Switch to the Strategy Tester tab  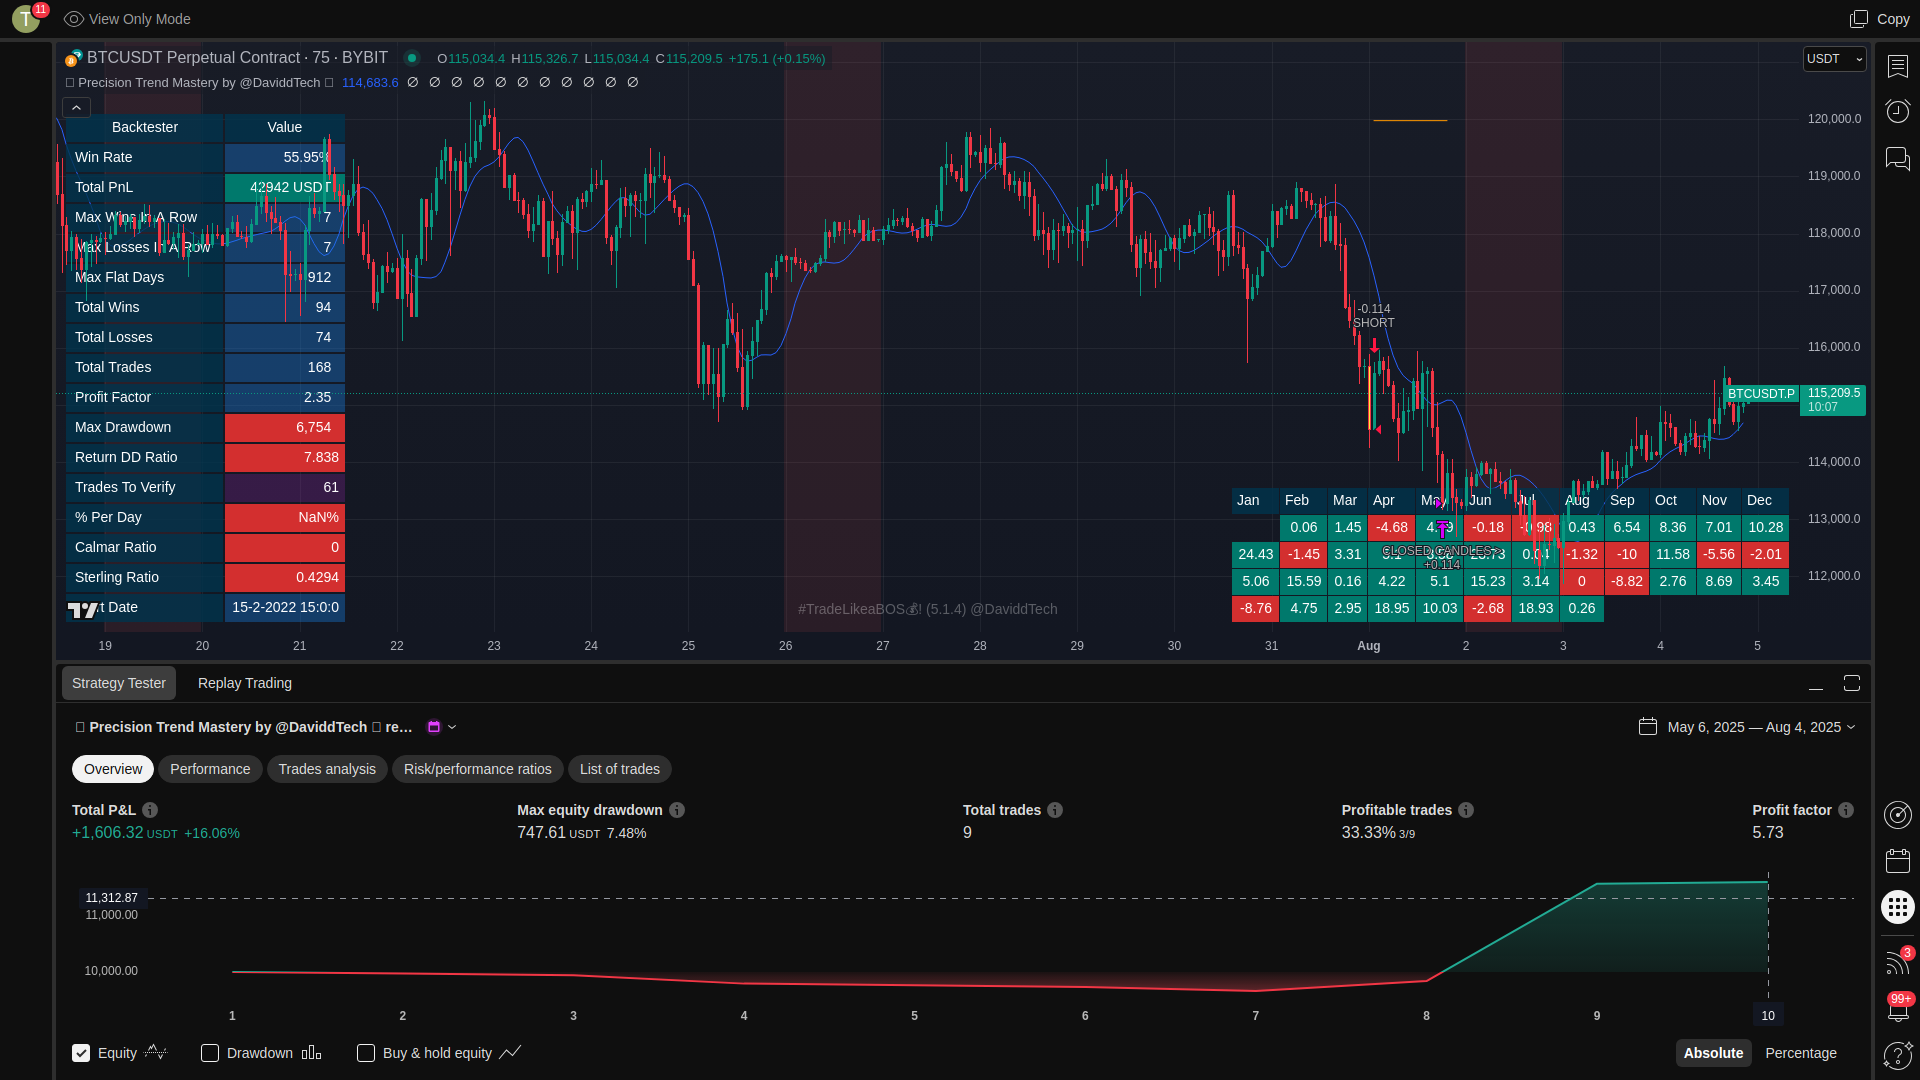click(x=119, y=683)
